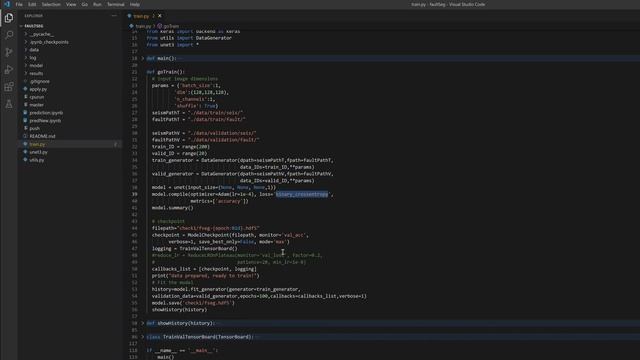Open the Run menu
The image size is (640, 360).
point(97,4)
